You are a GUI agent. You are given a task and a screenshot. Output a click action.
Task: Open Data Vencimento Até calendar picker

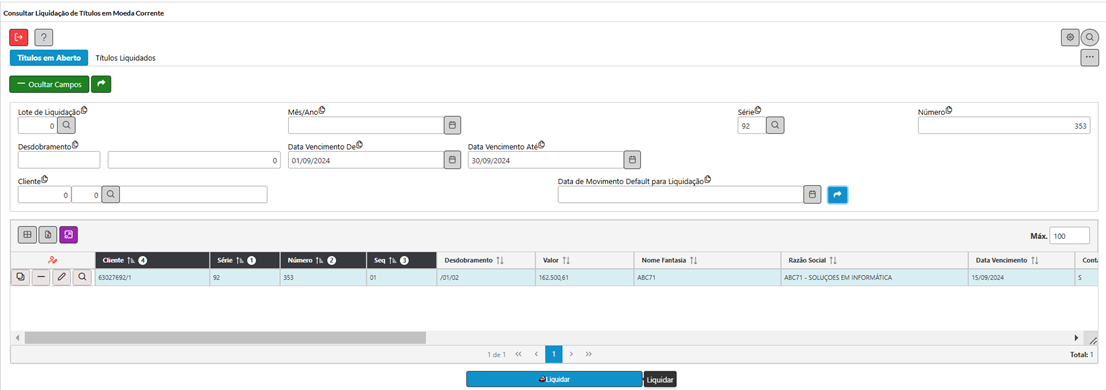633,160
